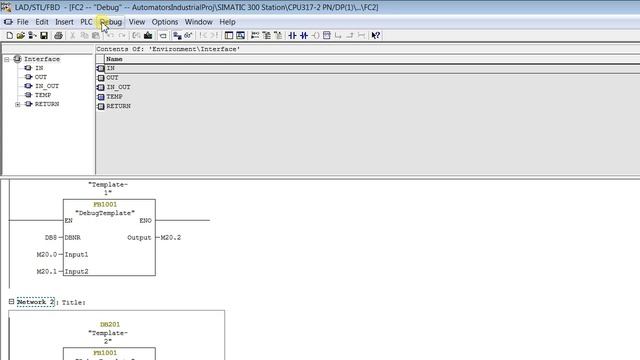Select OUT in the Interface tree

pos(41,77)
